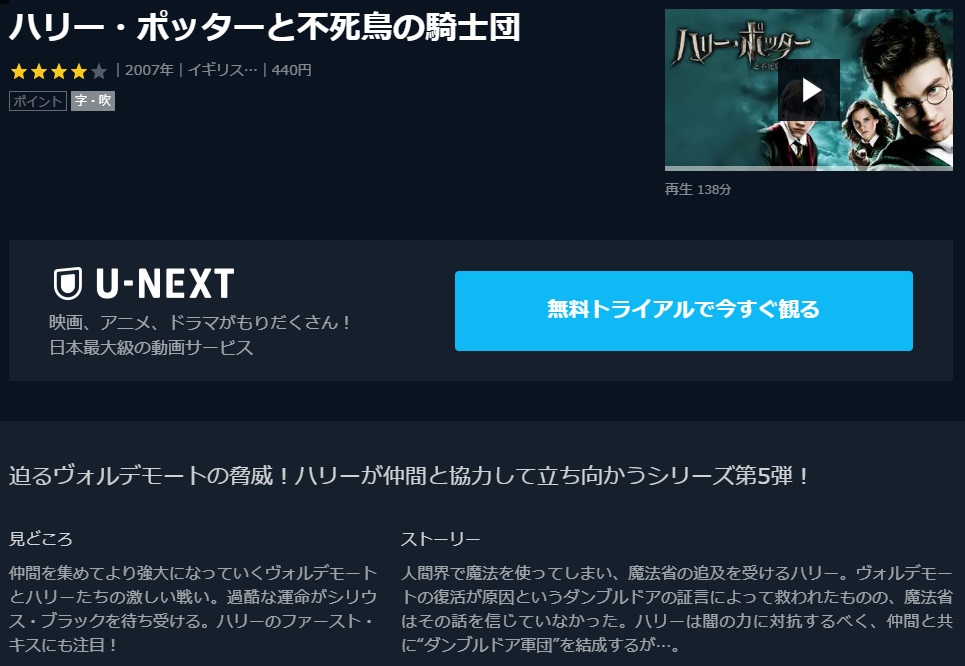Click the 2007年 release year label
The height and width of the screenshot is (666, 965).
(x=150, y=70)
